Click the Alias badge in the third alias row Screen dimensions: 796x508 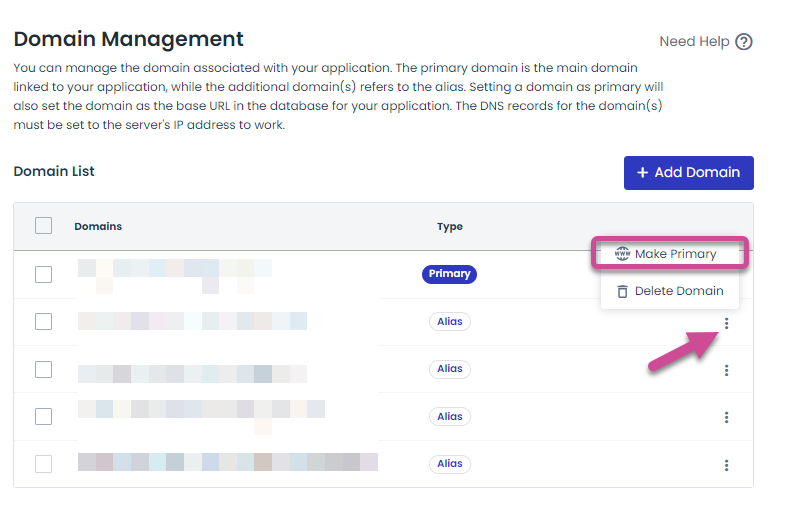coord(450,416)
